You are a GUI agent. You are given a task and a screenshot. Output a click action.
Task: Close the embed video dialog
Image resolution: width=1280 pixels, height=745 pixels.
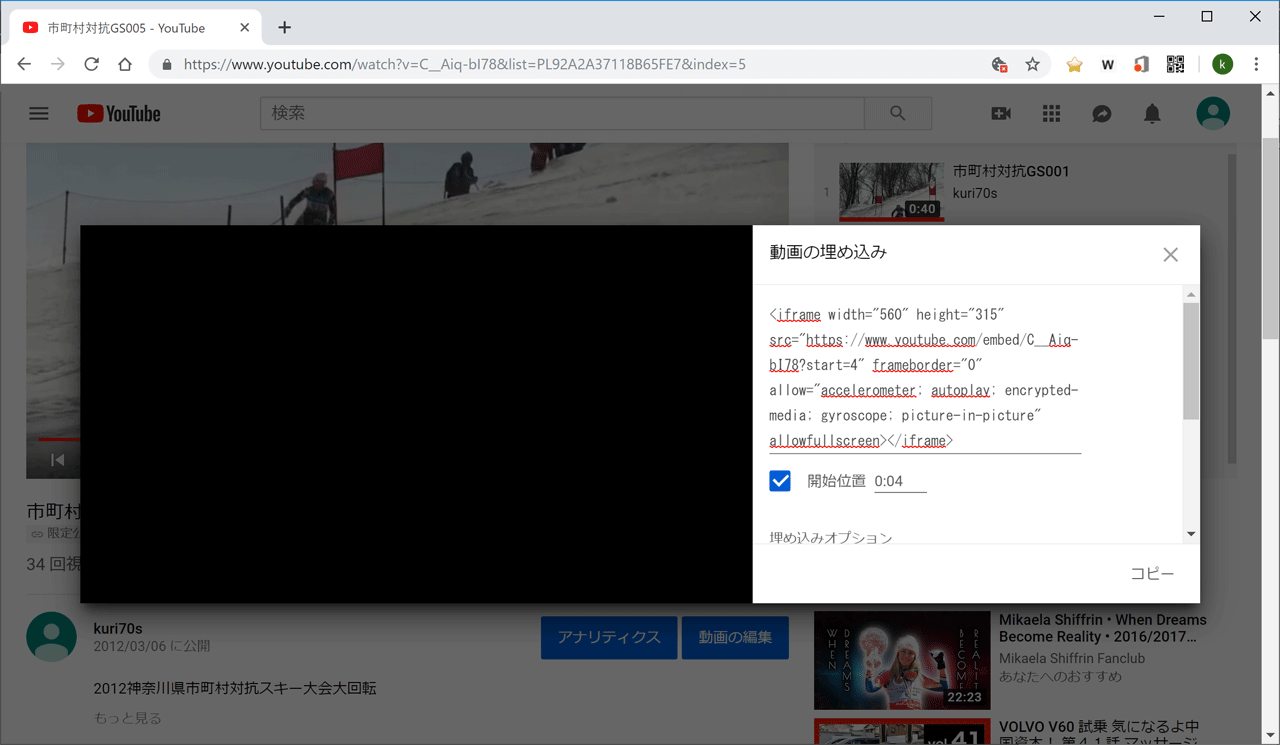1170,255
